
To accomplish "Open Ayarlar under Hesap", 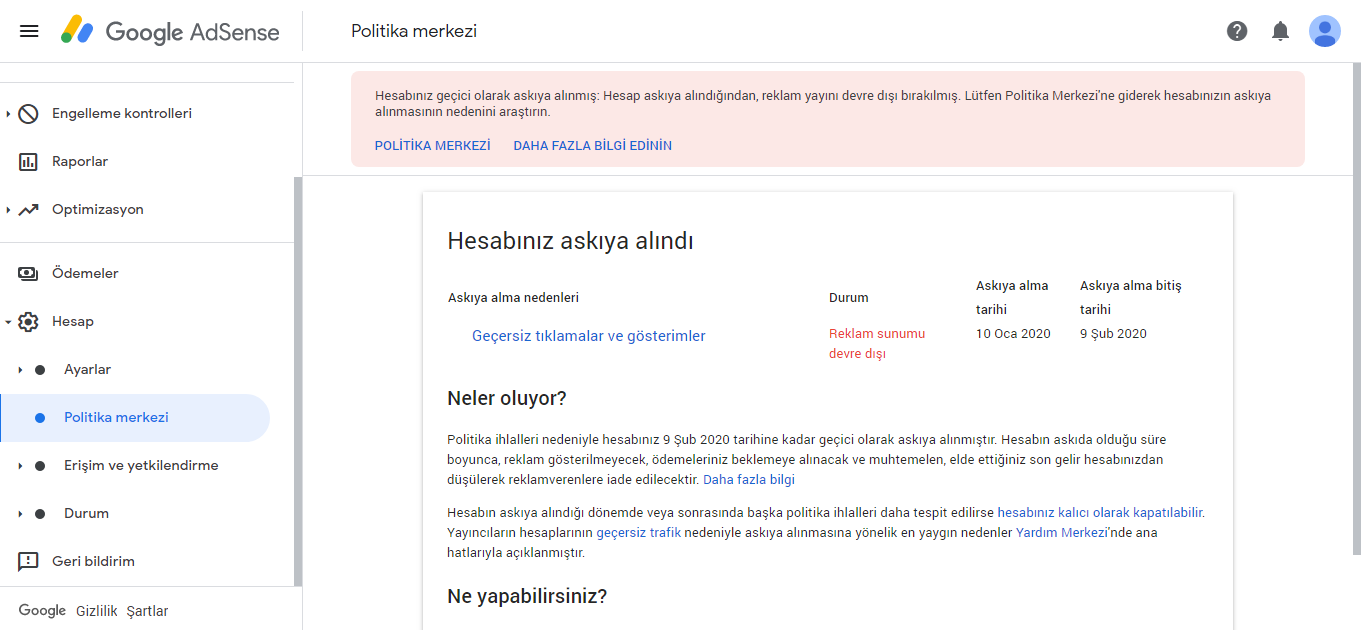I will coord(87,369).
